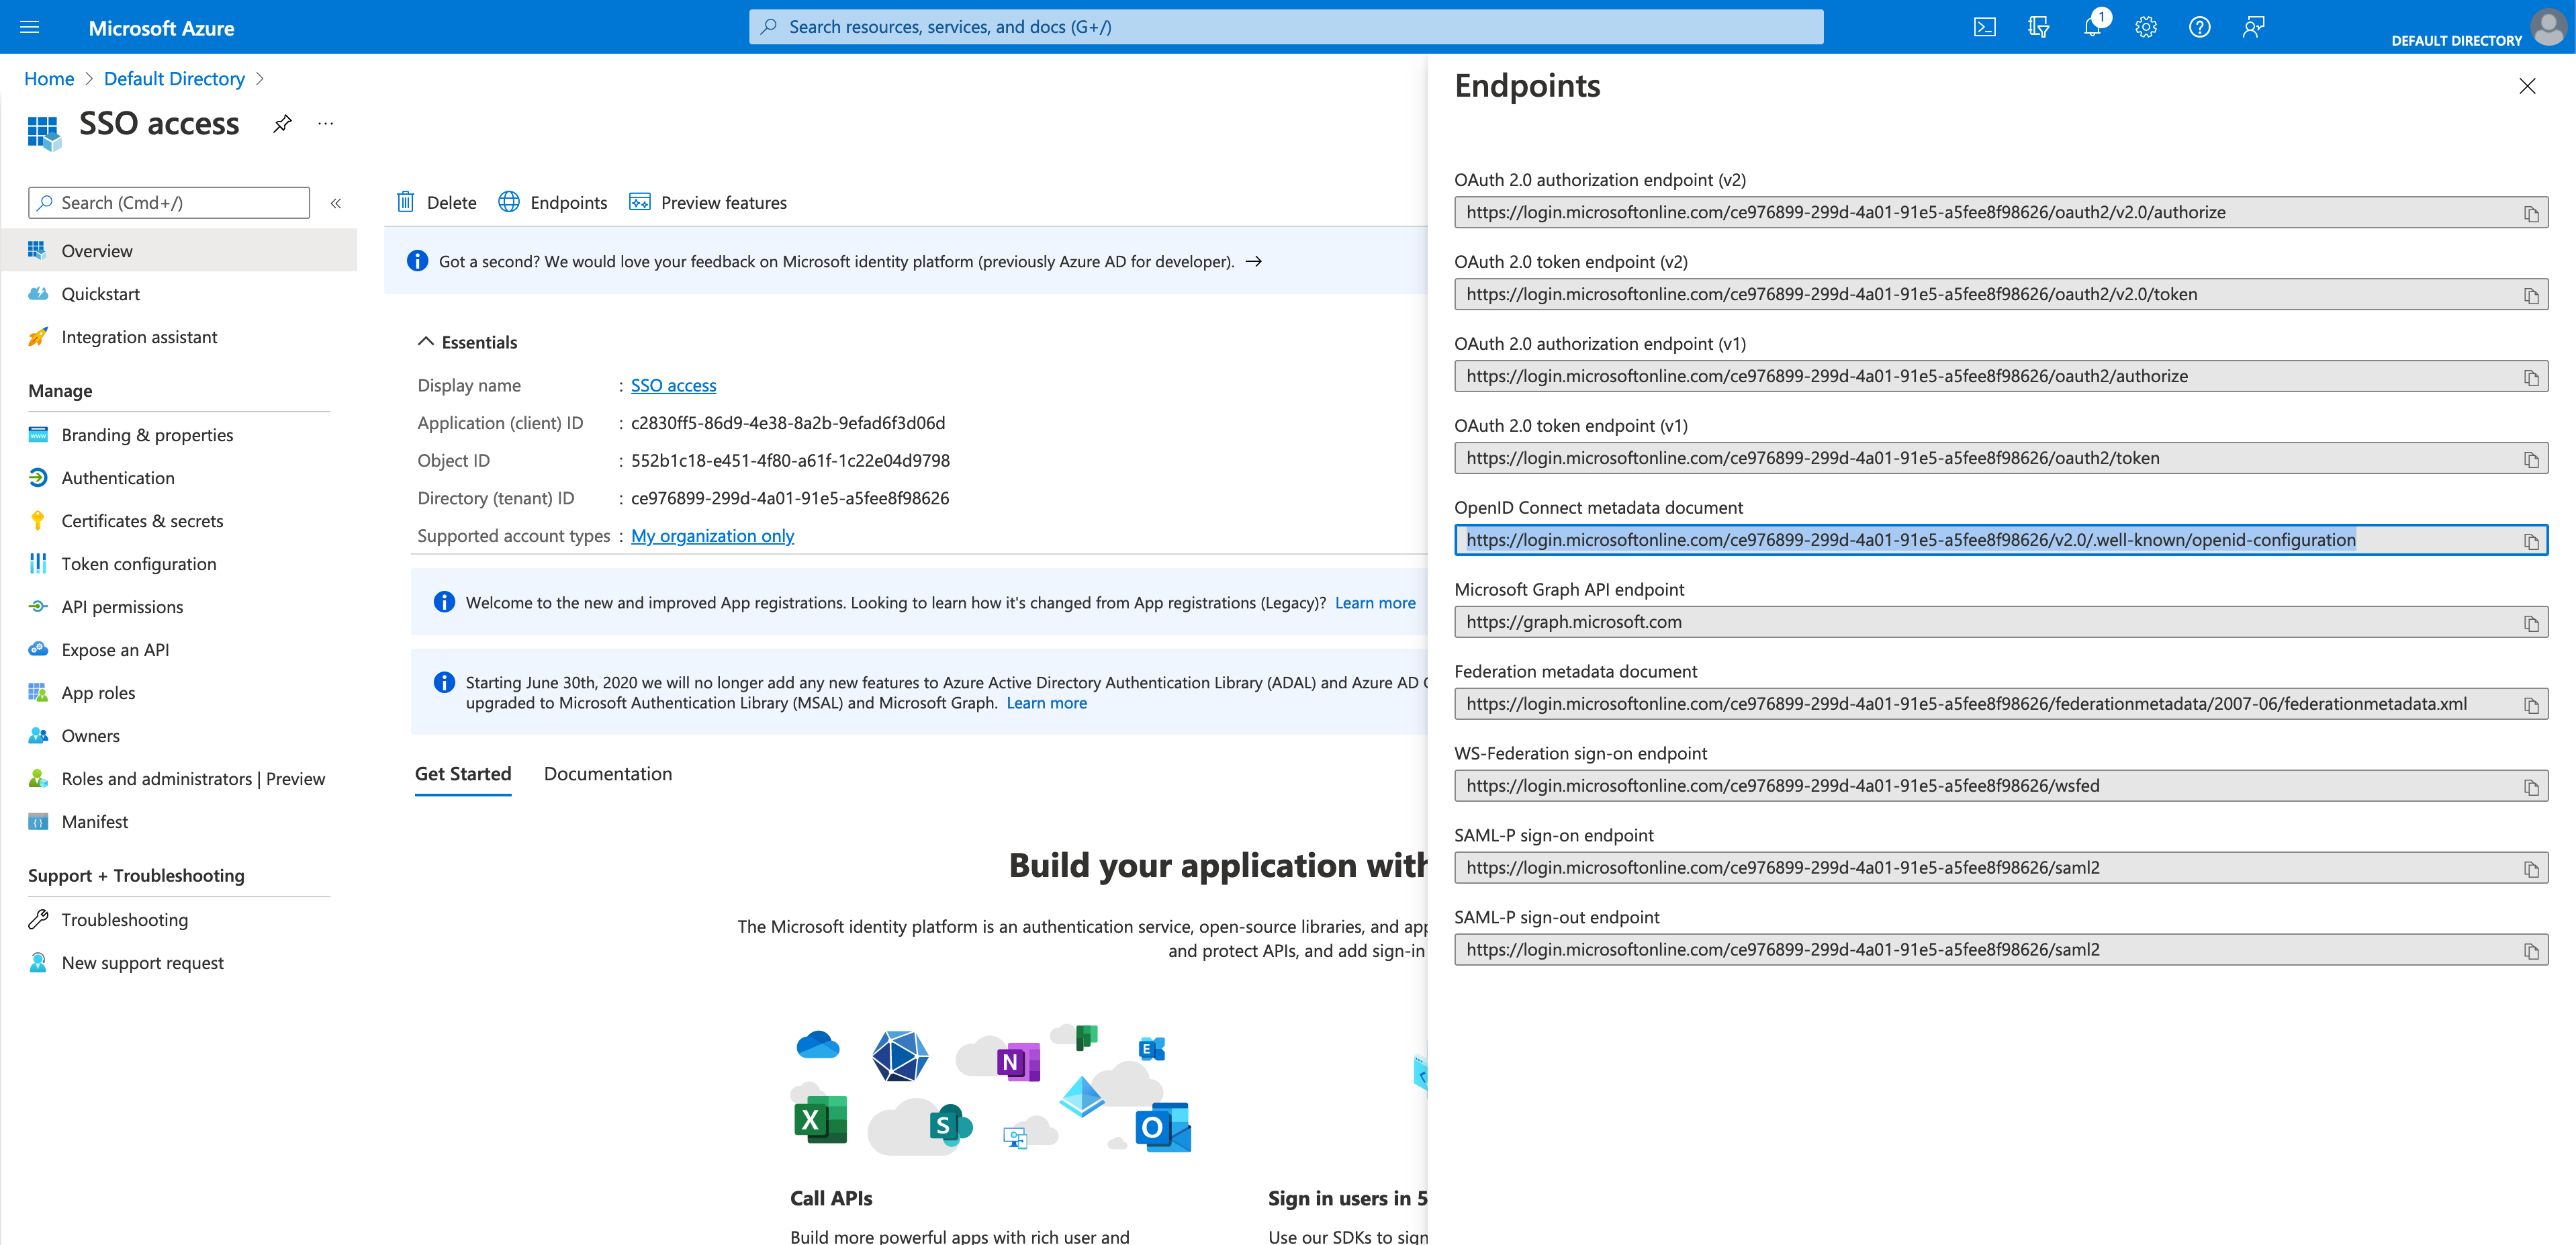Copy the SAML-P sign-on endpoint
2576x1245 pixels.
[x=2531, y=869]
